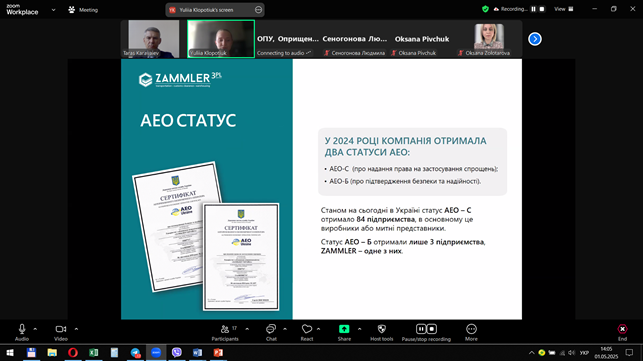Click the red End meeting button
Screen dimensions: 643x361
(x=622, y=332)
